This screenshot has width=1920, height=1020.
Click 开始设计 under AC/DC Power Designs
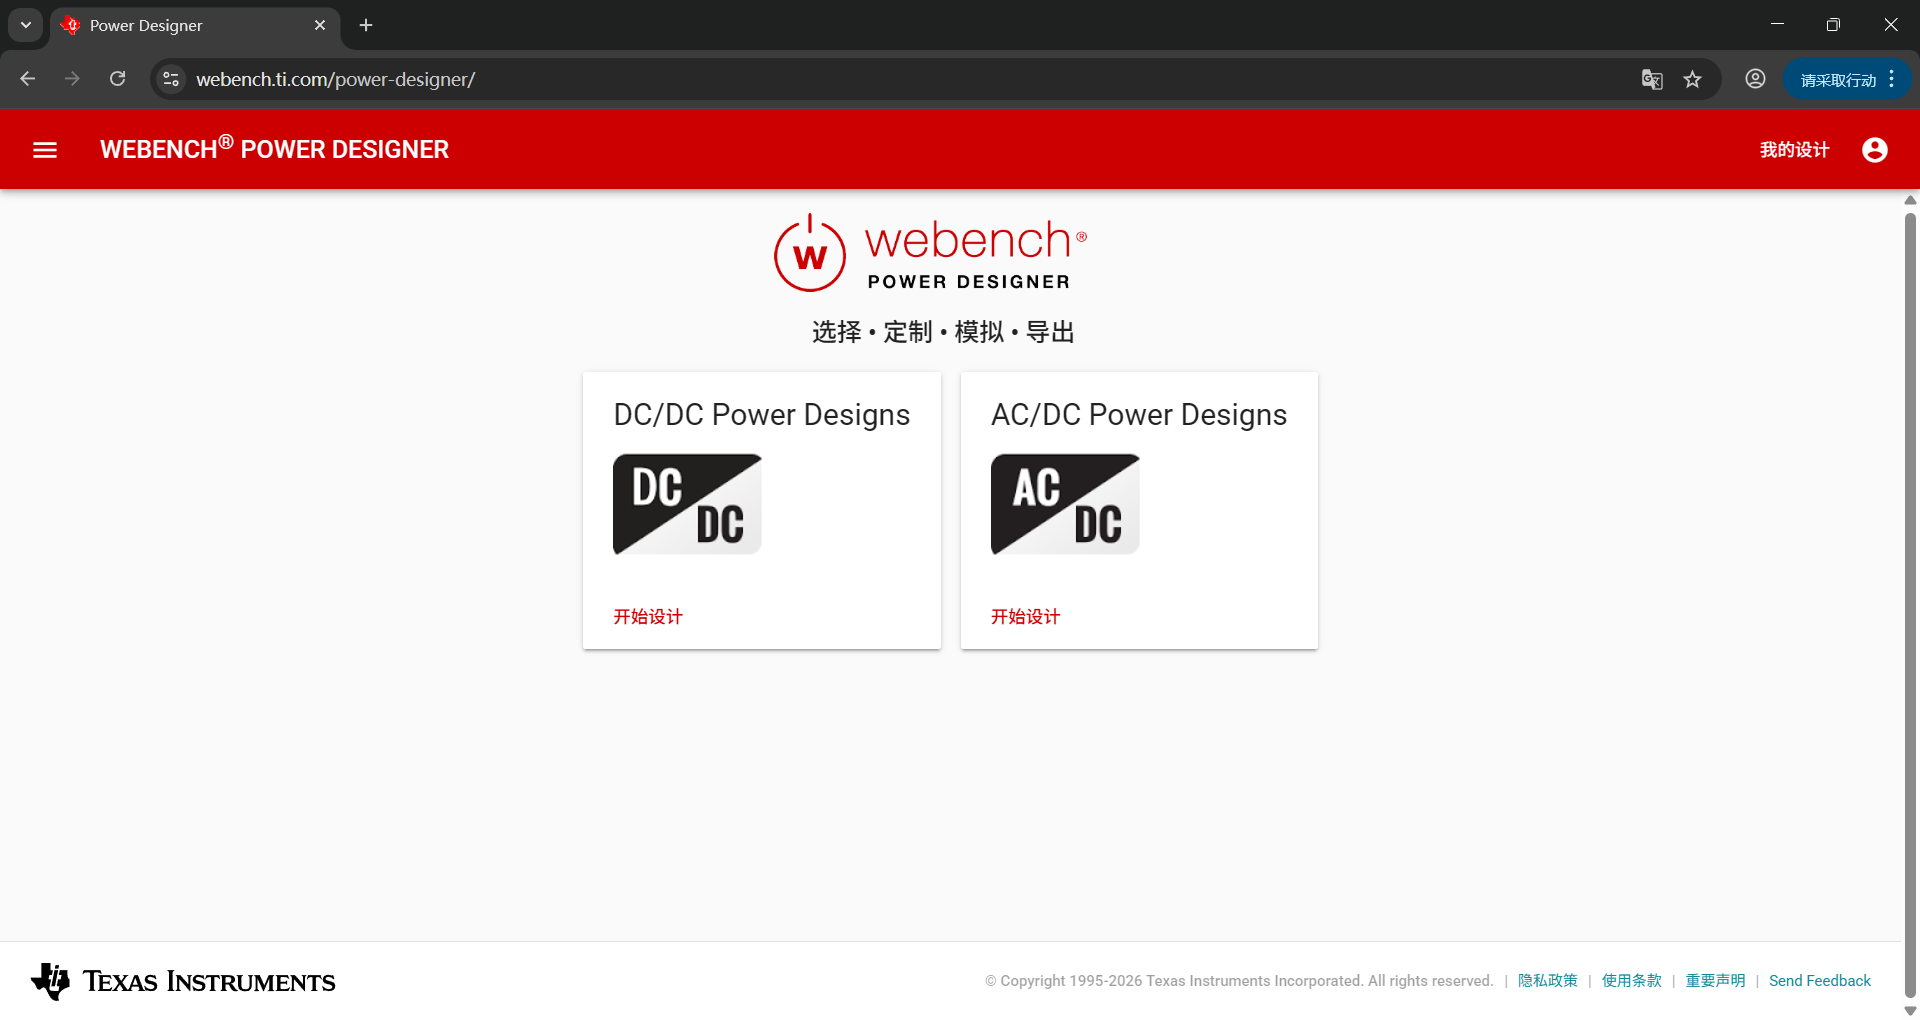coord(1026,617)
